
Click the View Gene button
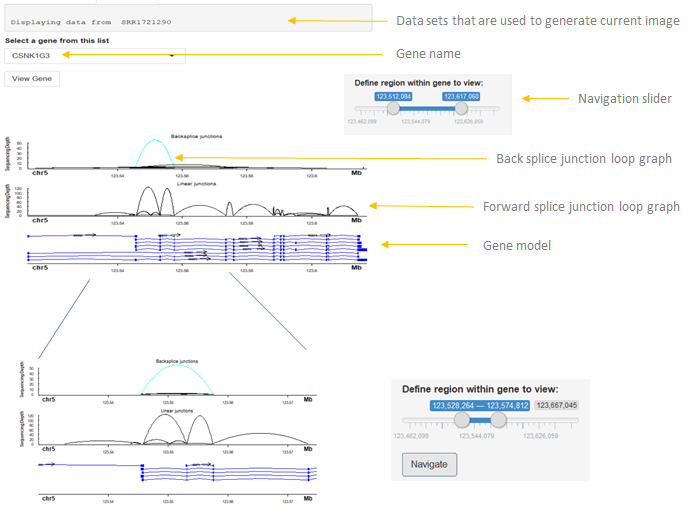(x=32, y=79)
